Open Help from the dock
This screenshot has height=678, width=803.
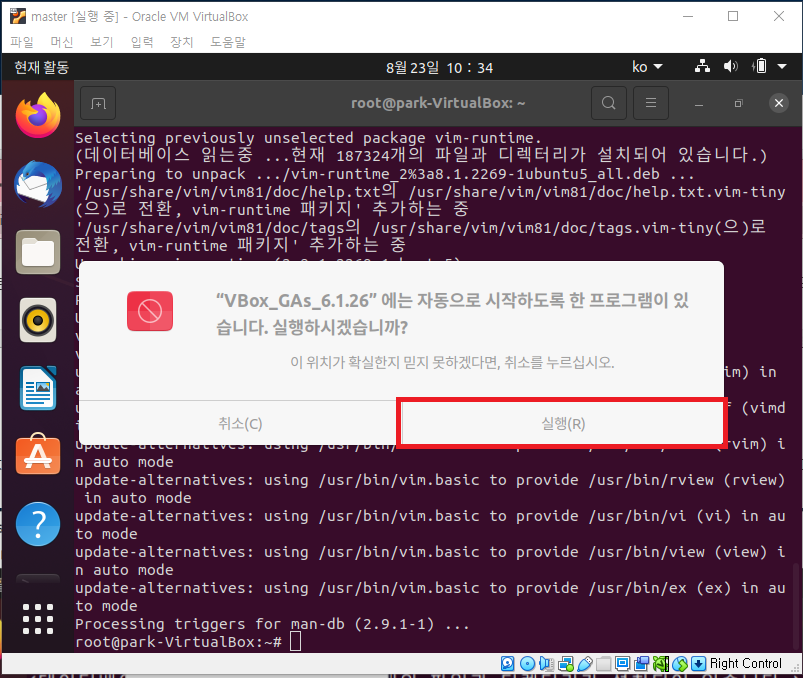tap(38, 524)
